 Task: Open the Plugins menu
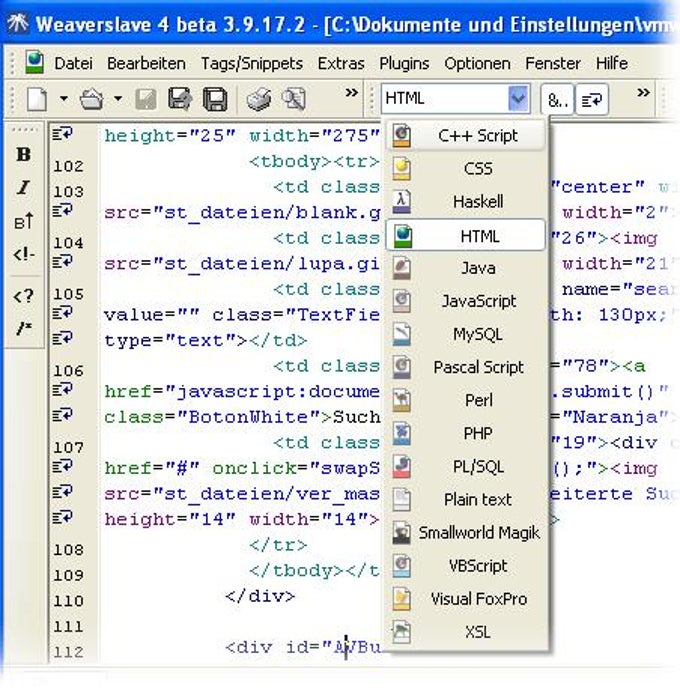[x=404, y=64]
